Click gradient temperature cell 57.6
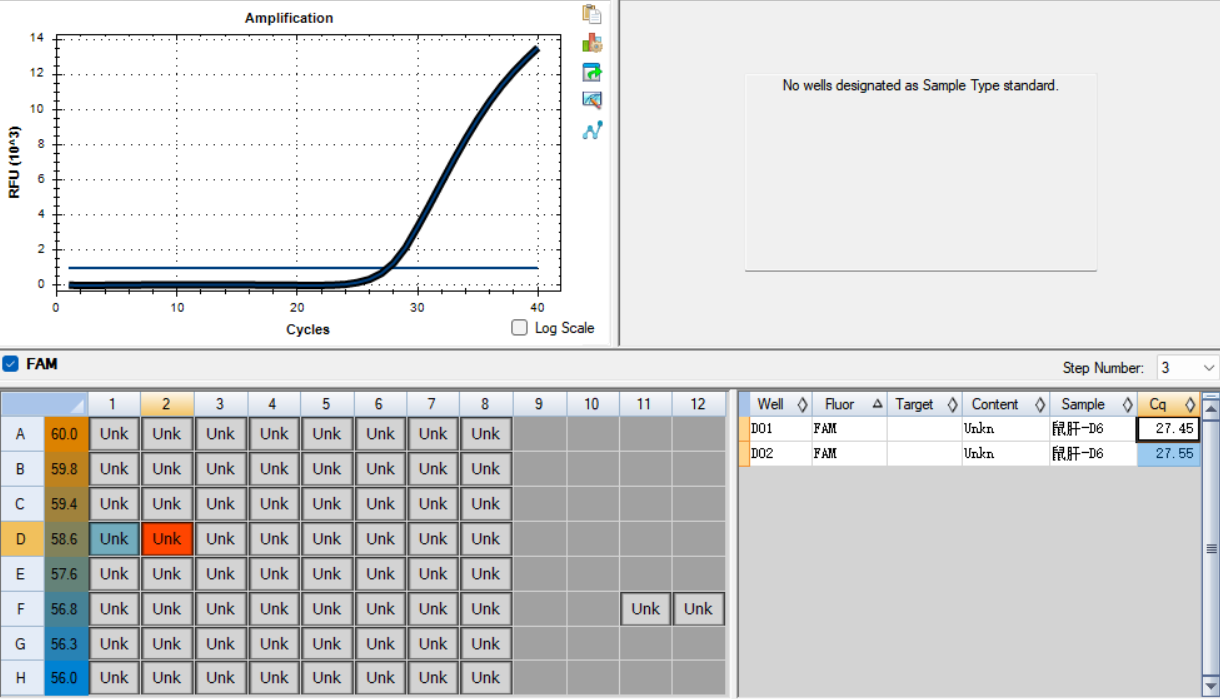Image resolution: width=1220 pixels, height=699 pixels. [66, 574]
